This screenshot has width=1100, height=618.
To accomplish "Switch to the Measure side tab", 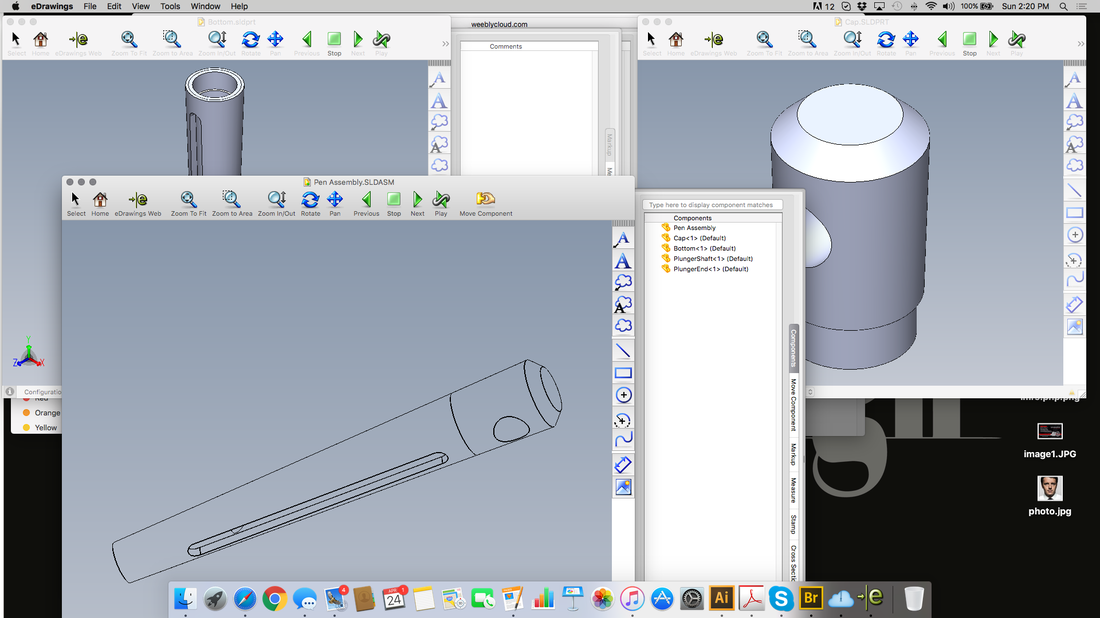I will [793, 490].
